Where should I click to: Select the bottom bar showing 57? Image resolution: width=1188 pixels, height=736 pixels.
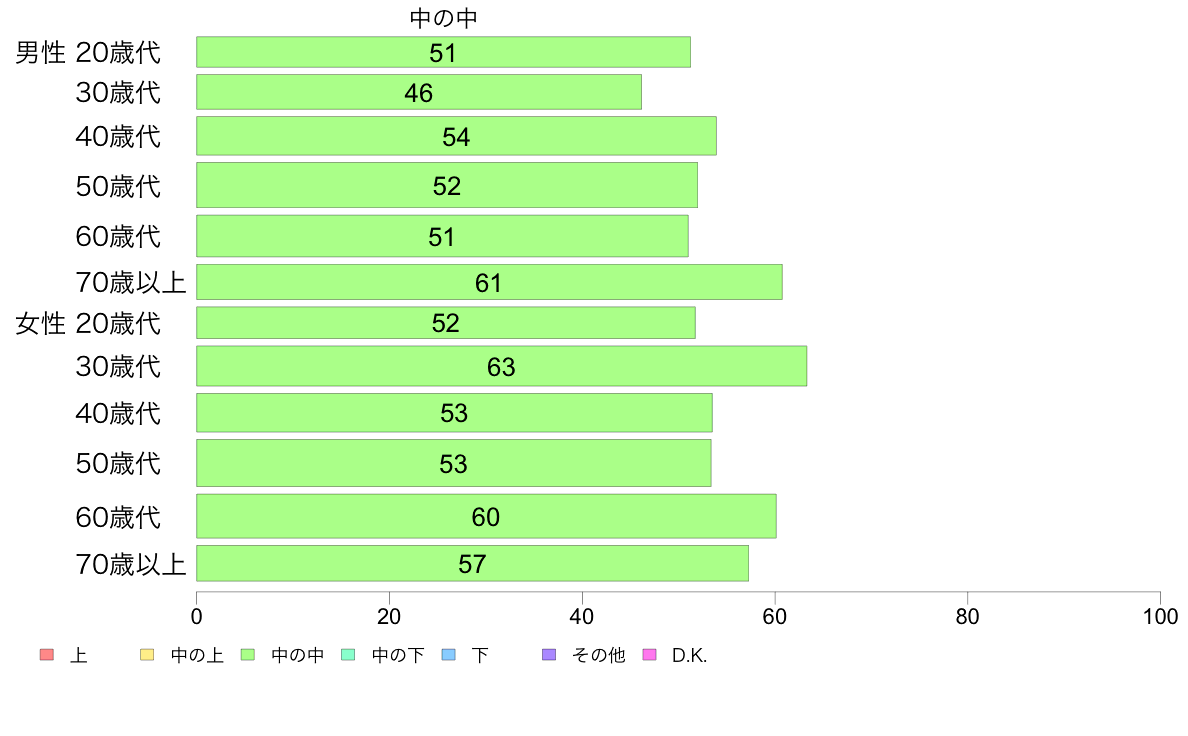coord(473,564)
